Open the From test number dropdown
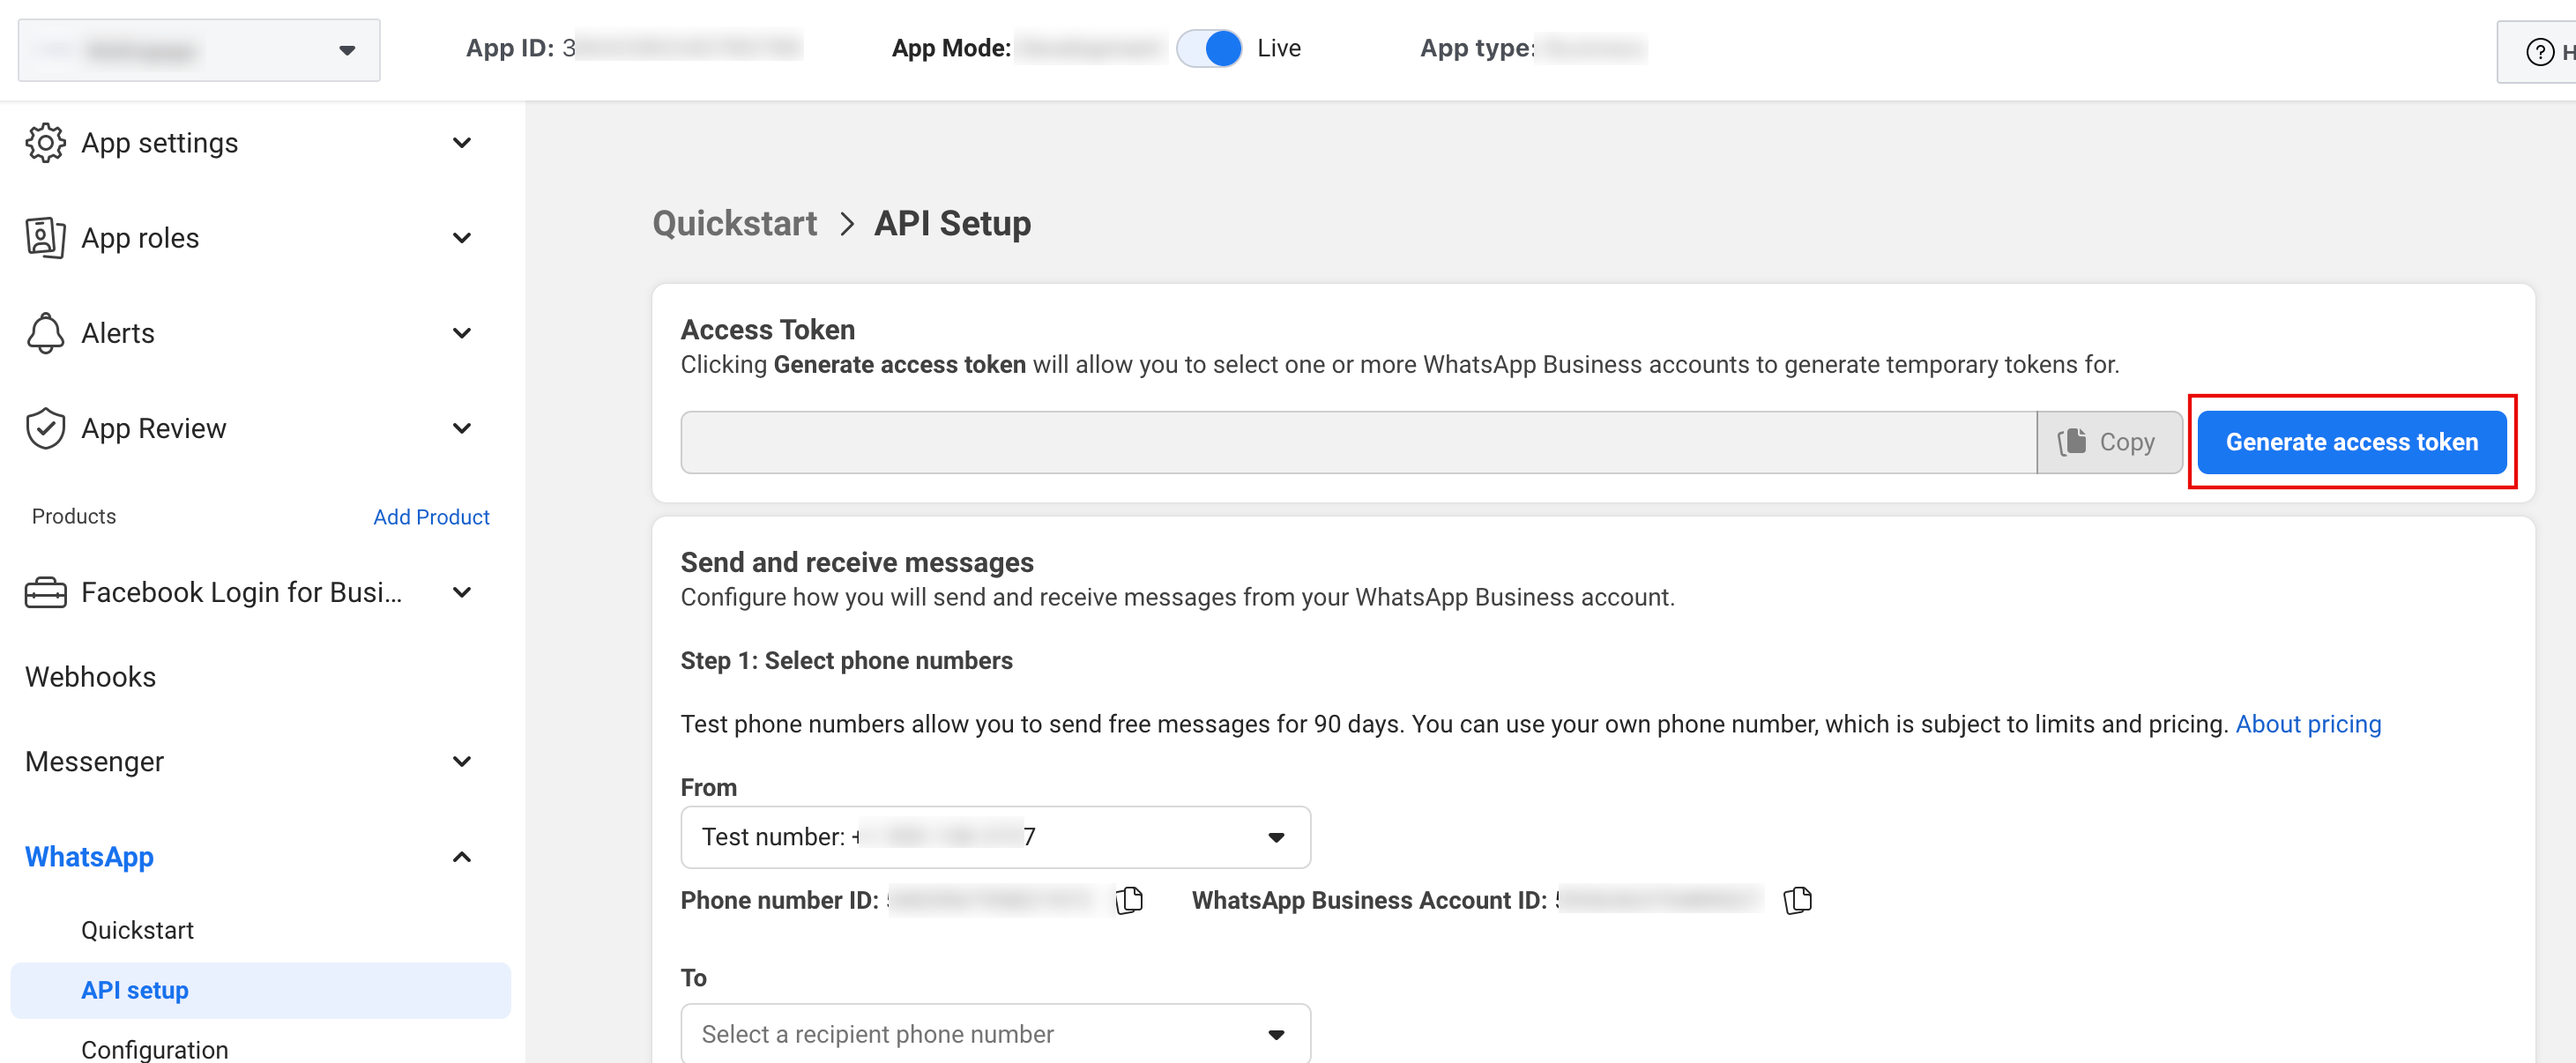Image resolution: width=2576 pixels, height=1063 pixels. [995, 837]
